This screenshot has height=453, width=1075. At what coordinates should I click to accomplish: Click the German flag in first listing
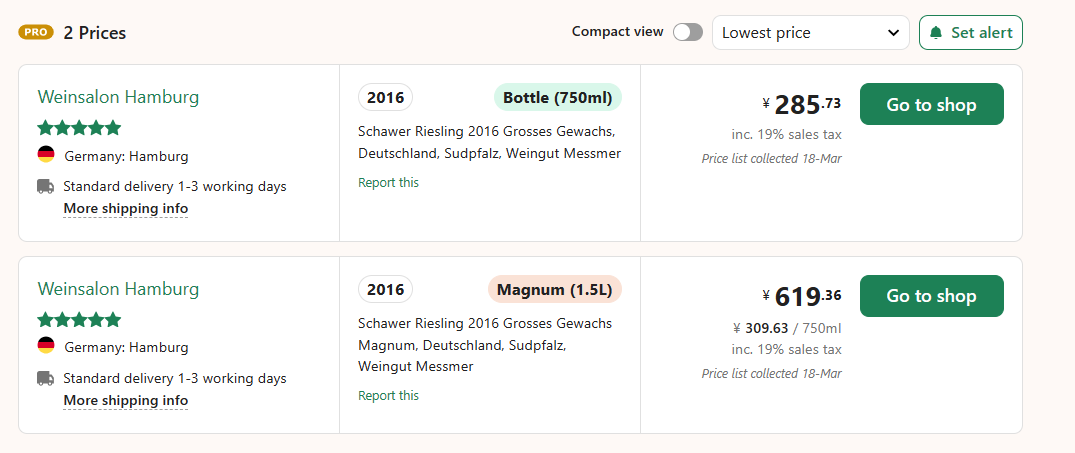46,154
